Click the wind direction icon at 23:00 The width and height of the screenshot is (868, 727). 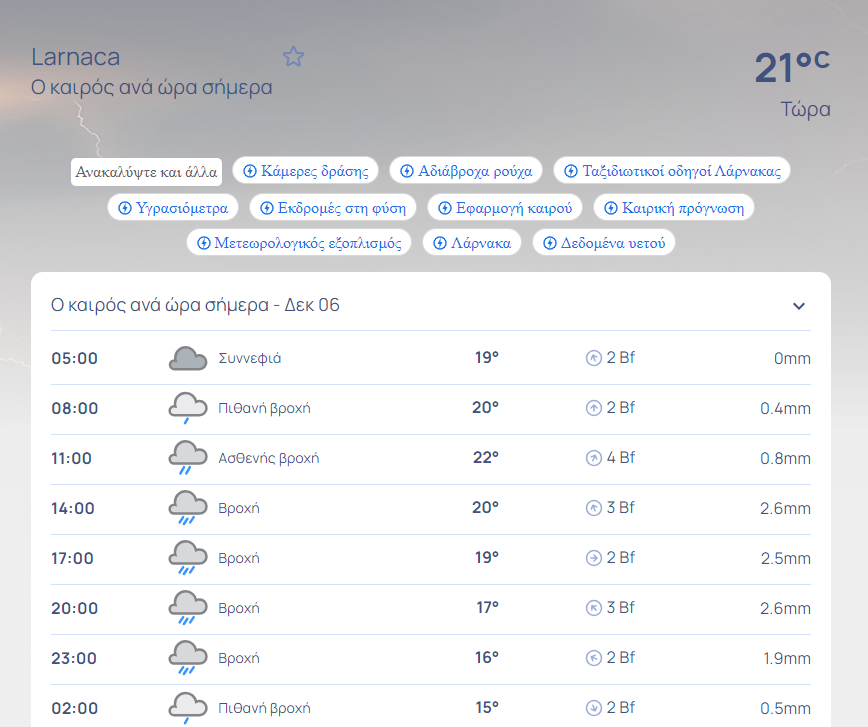coord(593,658)
